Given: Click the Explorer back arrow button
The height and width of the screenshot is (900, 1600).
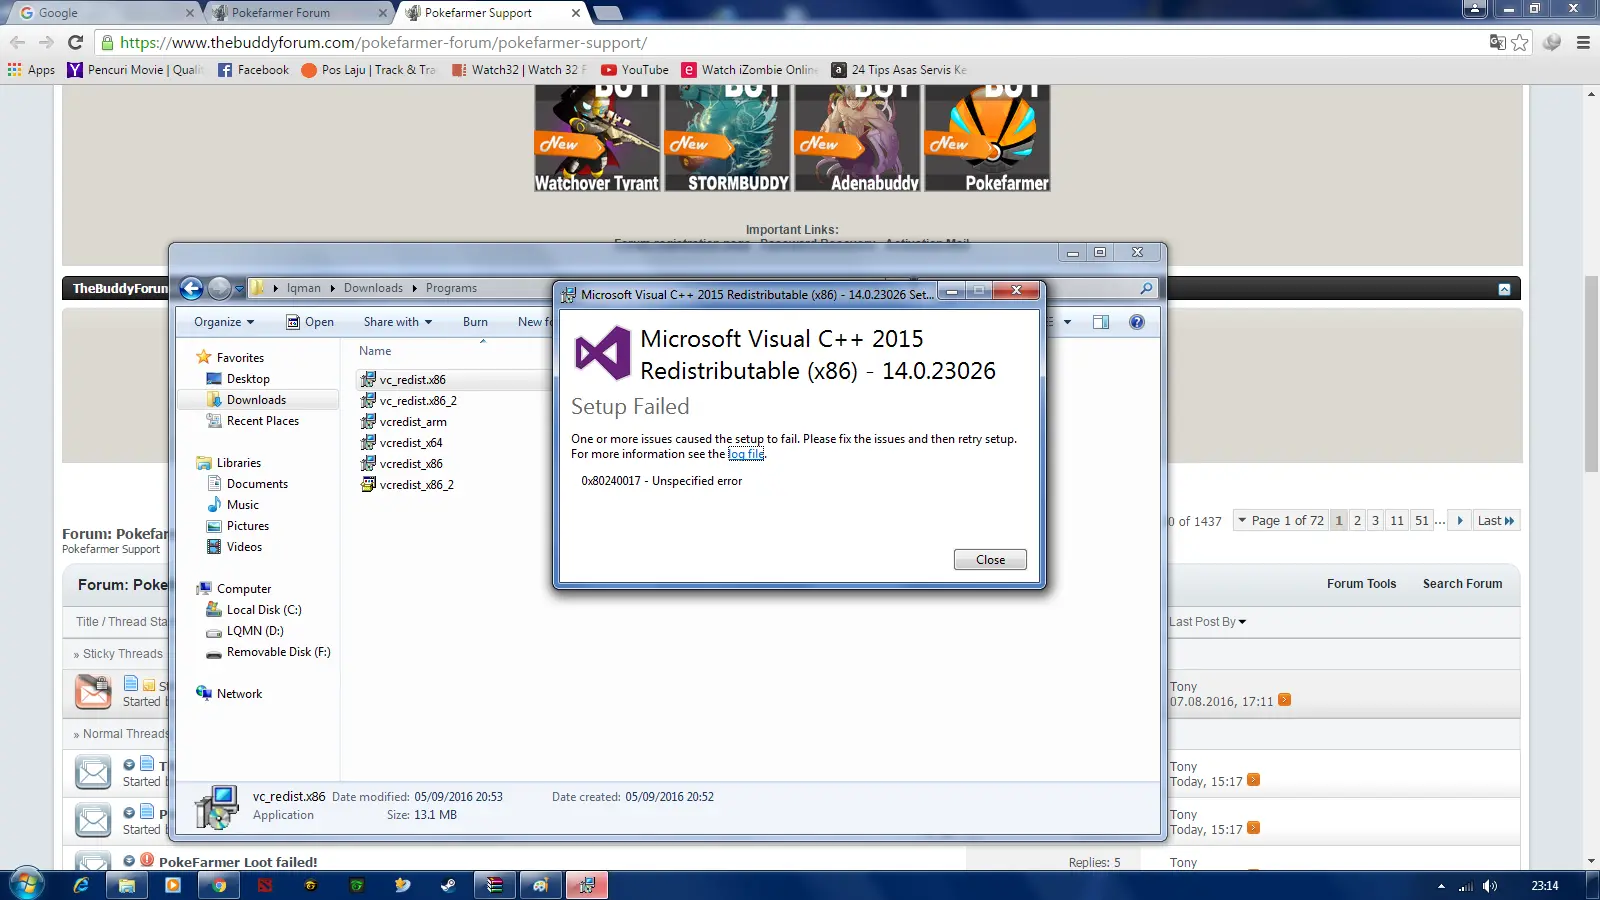Looking at the screenshot, I should [x=191, y=289].
